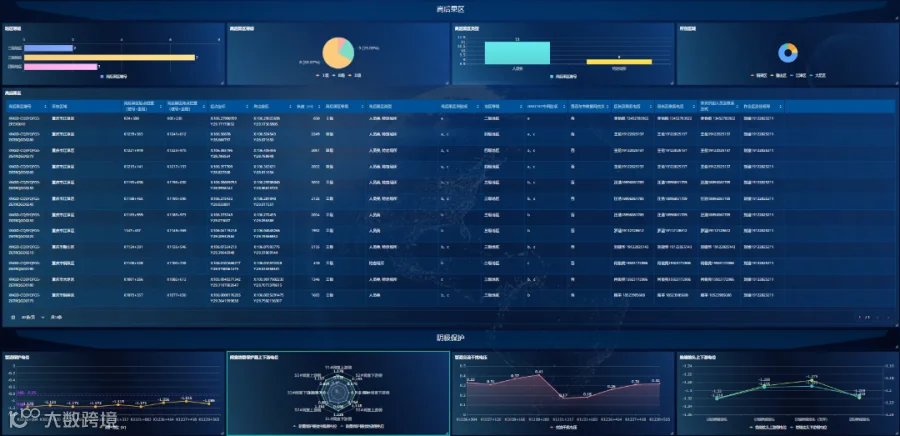Select the green slice of the pie chart
This screenshot has height=436, width=900.
(x=346, y=53)
